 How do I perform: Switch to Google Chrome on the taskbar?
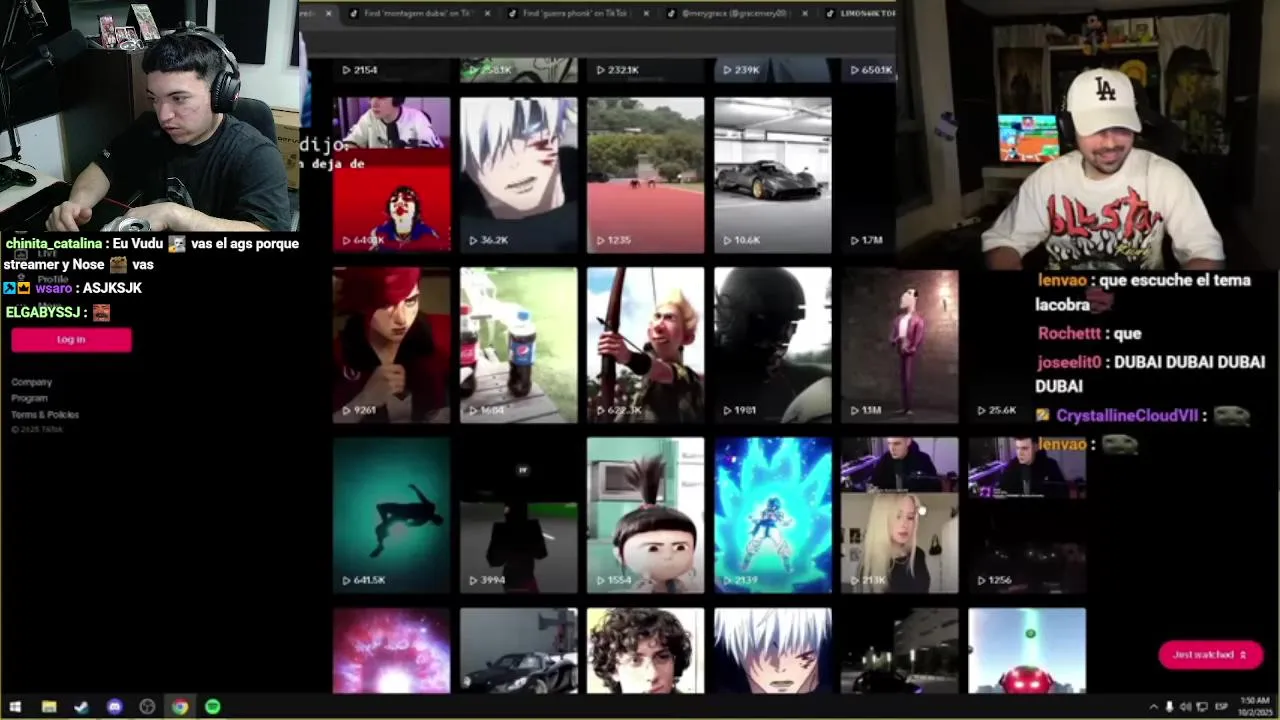(x=180, y=707)
